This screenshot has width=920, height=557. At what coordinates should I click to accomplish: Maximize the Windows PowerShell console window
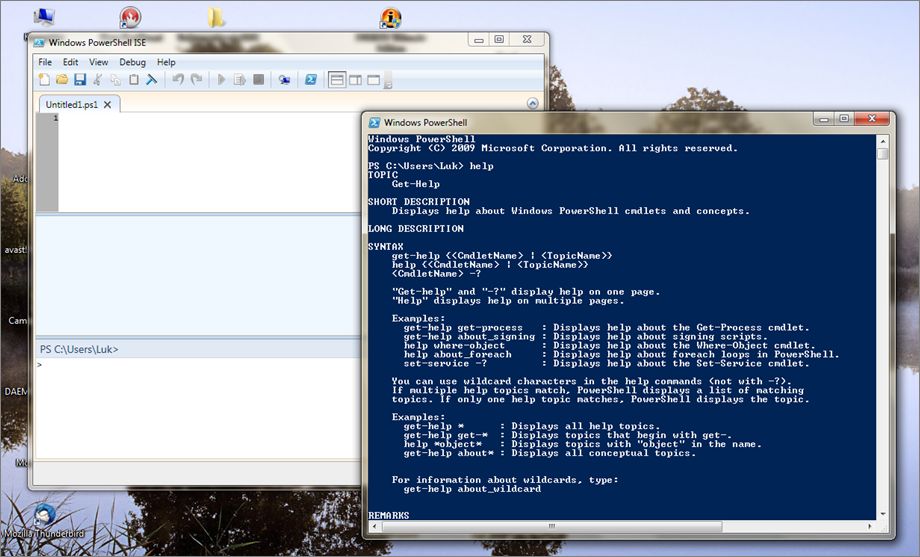click(x=844, y=119)
